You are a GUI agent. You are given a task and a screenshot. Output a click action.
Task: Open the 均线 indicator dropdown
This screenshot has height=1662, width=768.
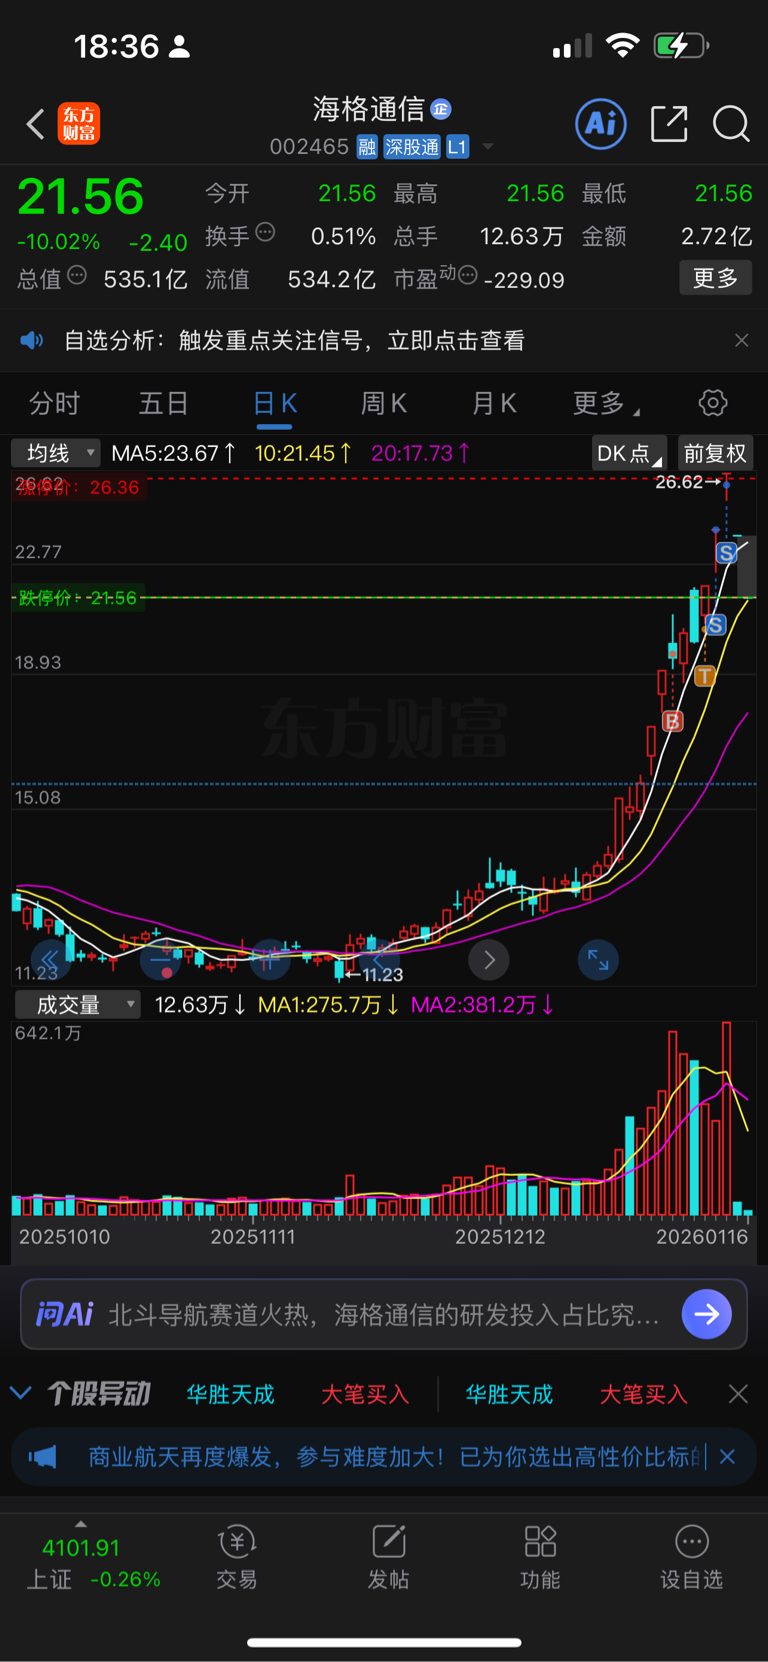56,453
